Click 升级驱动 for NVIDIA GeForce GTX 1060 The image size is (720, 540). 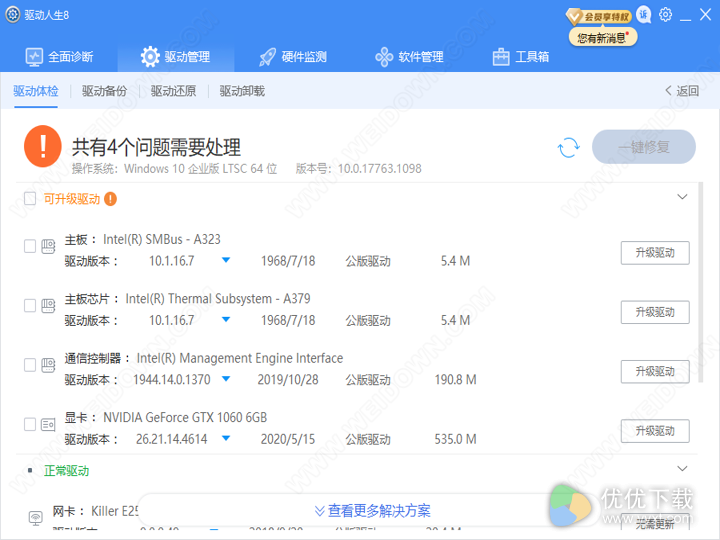655,431
